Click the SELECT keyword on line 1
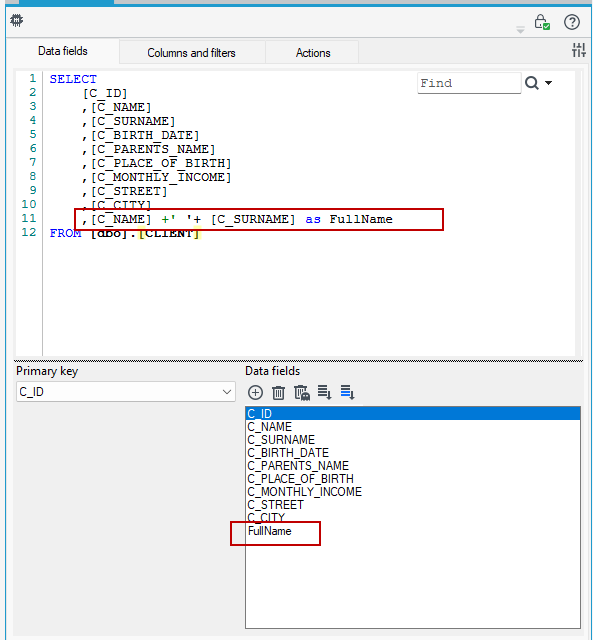 pos(73,79)
